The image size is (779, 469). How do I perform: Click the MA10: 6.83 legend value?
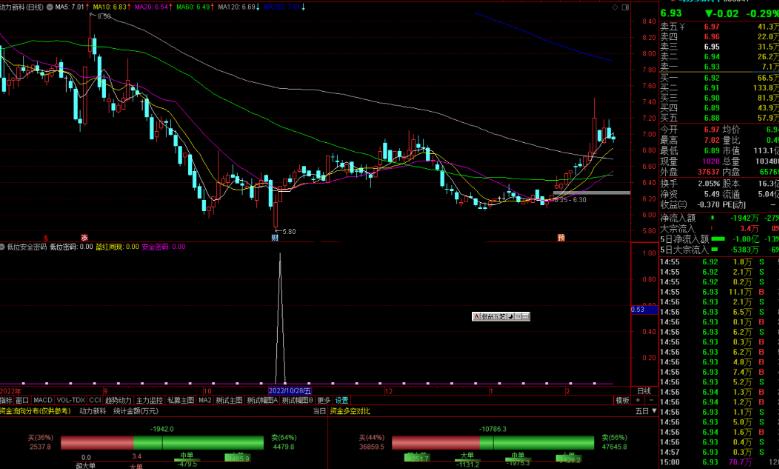coord(112,7)
